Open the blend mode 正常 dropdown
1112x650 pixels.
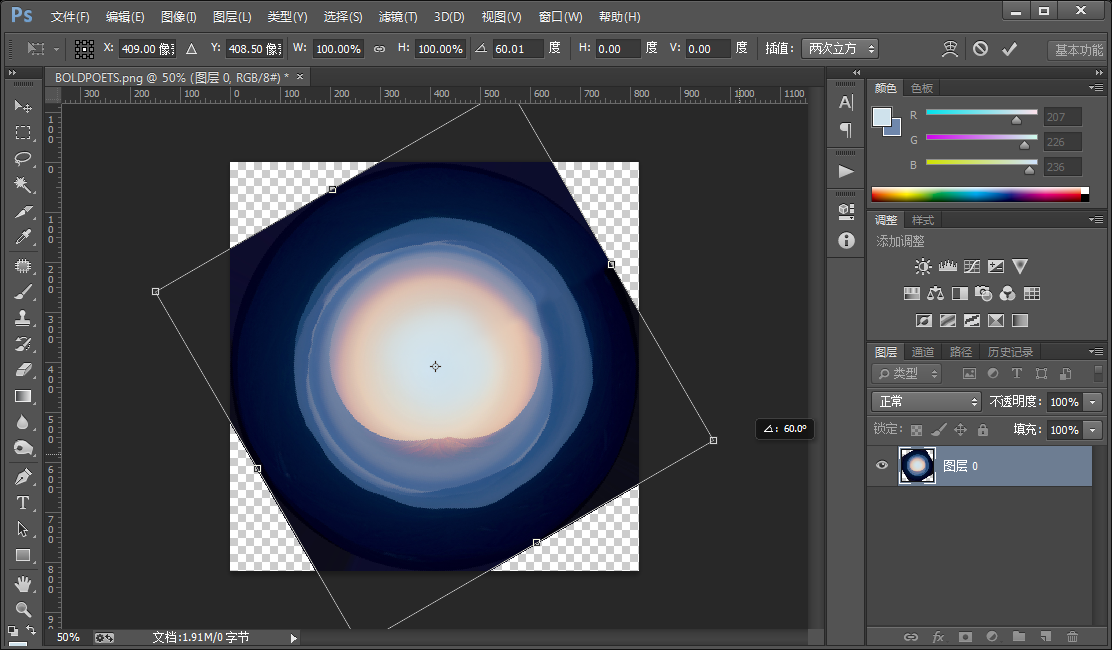(x=925, y=402)
